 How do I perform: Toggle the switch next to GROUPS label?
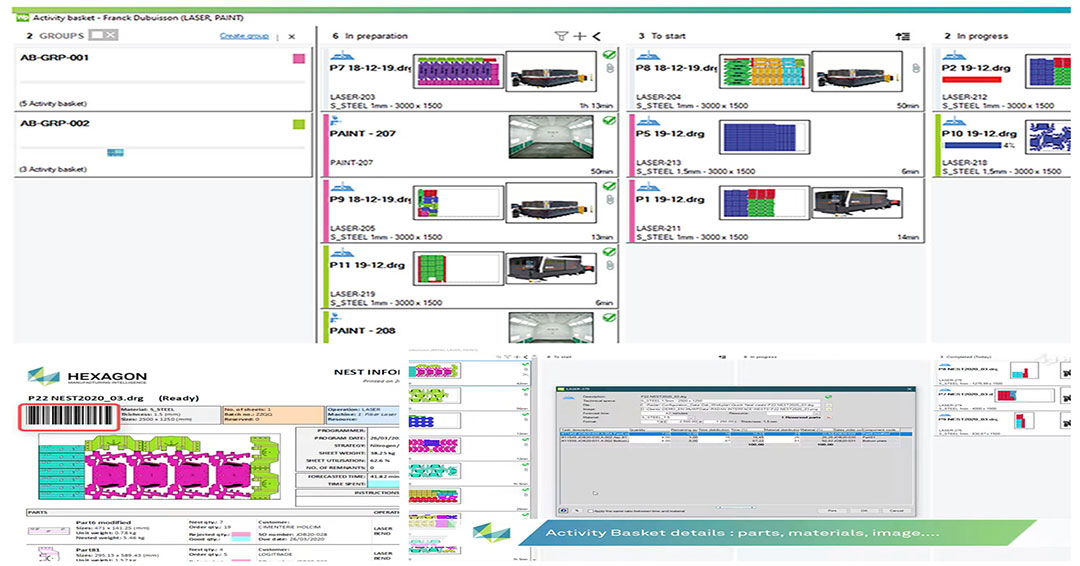pos(104,35)
